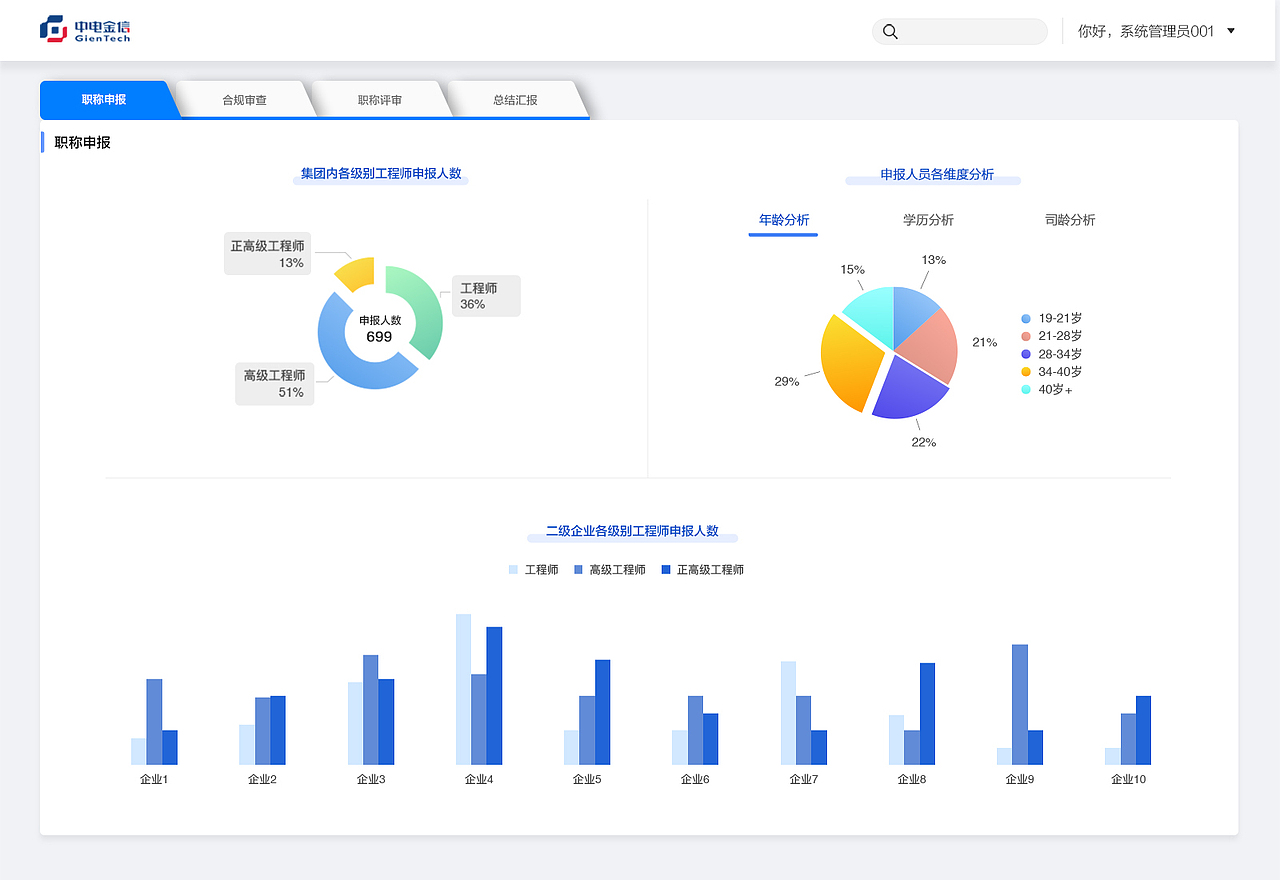The height and width of the screenshot is (880, 1280).
Task: Open the 总结汇报 tab
Action: (x=513, y=98)
